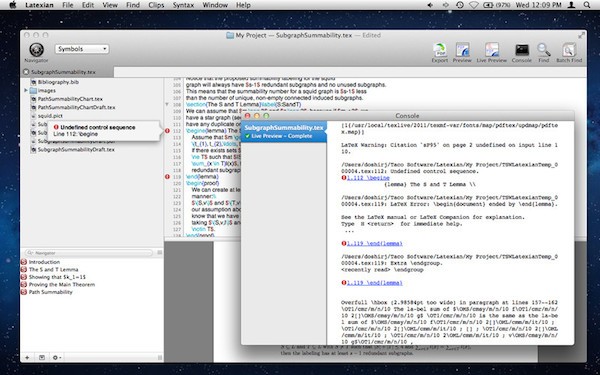The width and height of the screenshot is (600, 375).
Task: Click the volume icon in menu bar
Action: click(430, 5)
